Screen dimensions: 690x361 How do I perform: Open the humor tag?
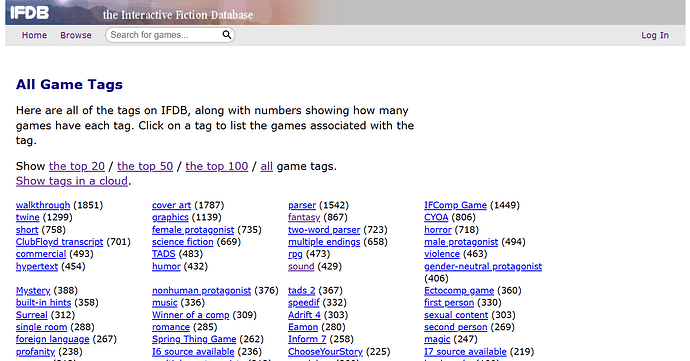(166, 266)
